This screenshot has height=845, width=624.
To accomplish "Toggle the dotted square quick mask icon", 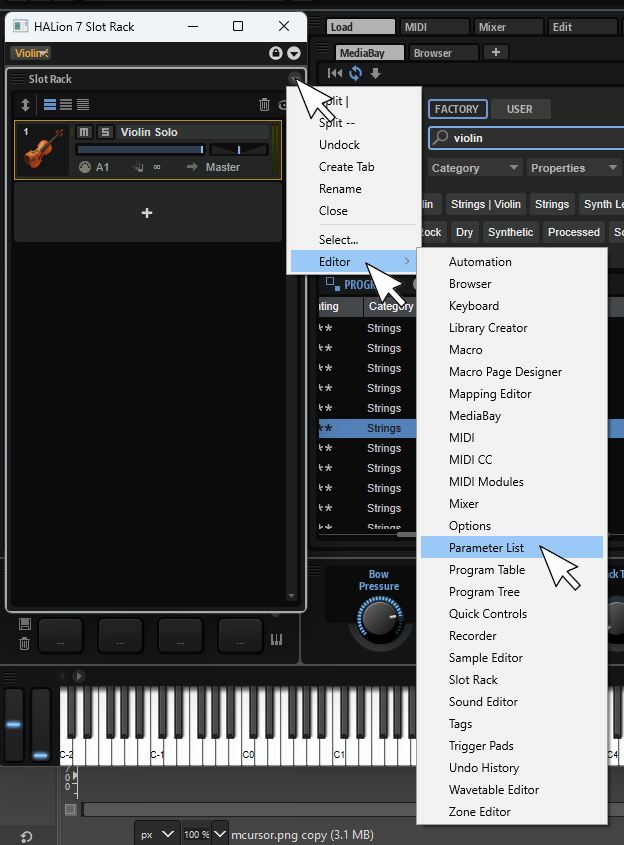I will (x=70, y=809).
